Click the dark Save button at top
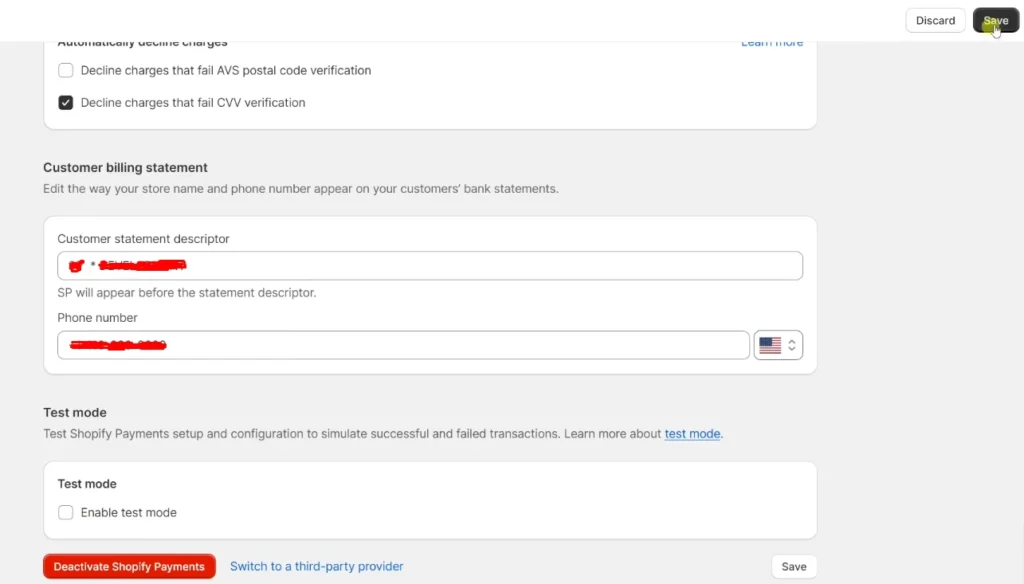 pos(995,21)
